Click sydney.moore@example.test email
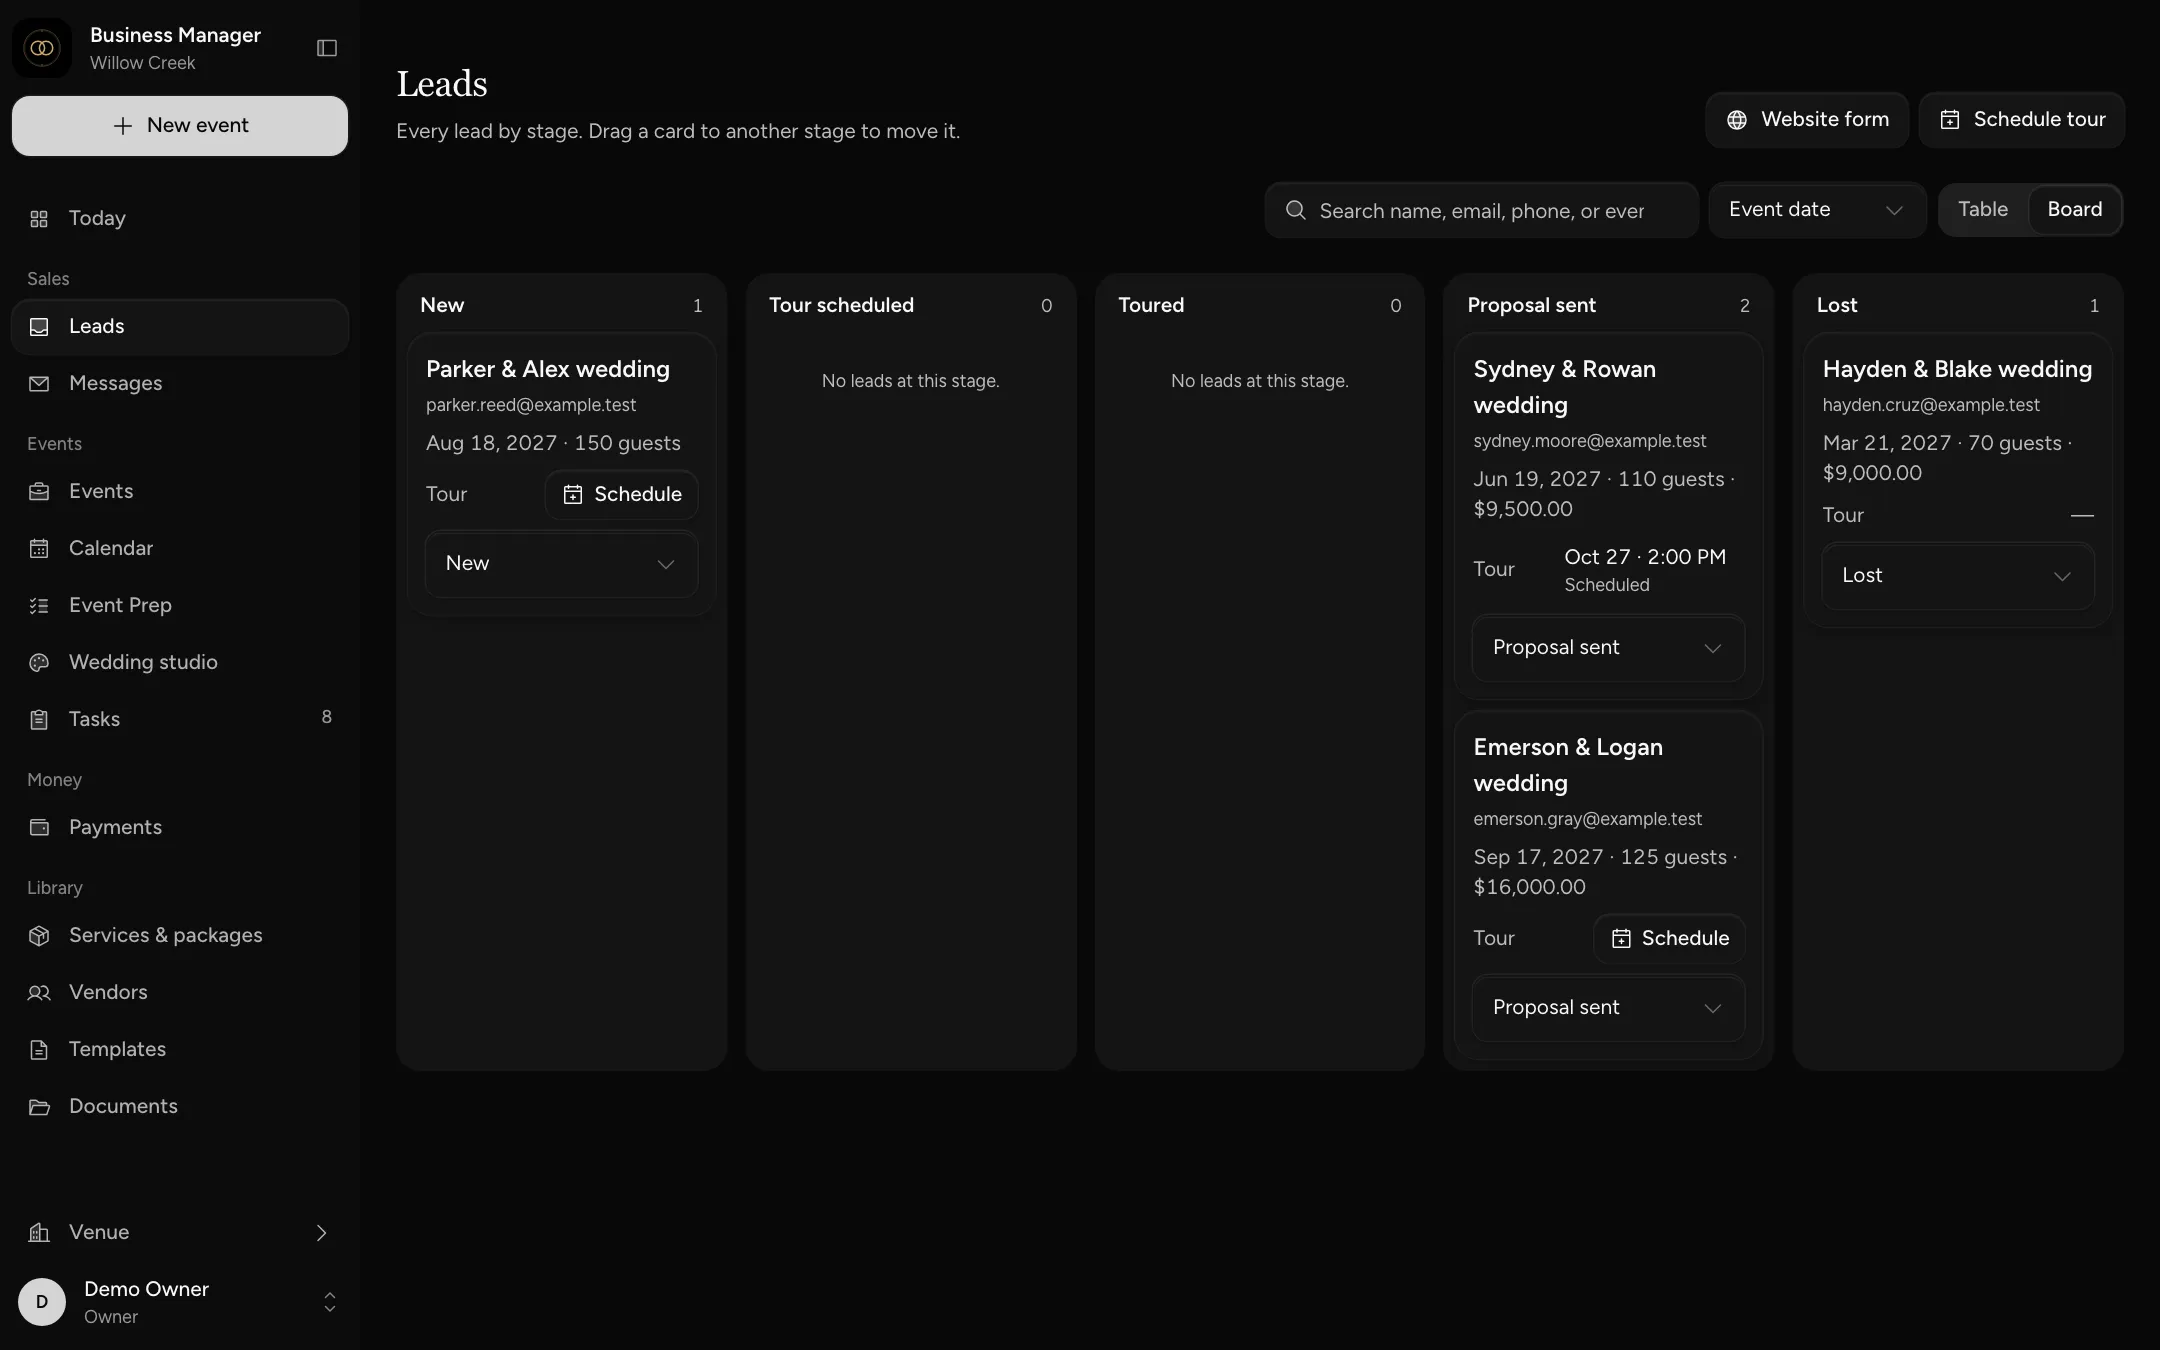The height and width of the screenshot is (1350, 2160). point(1589,441)
